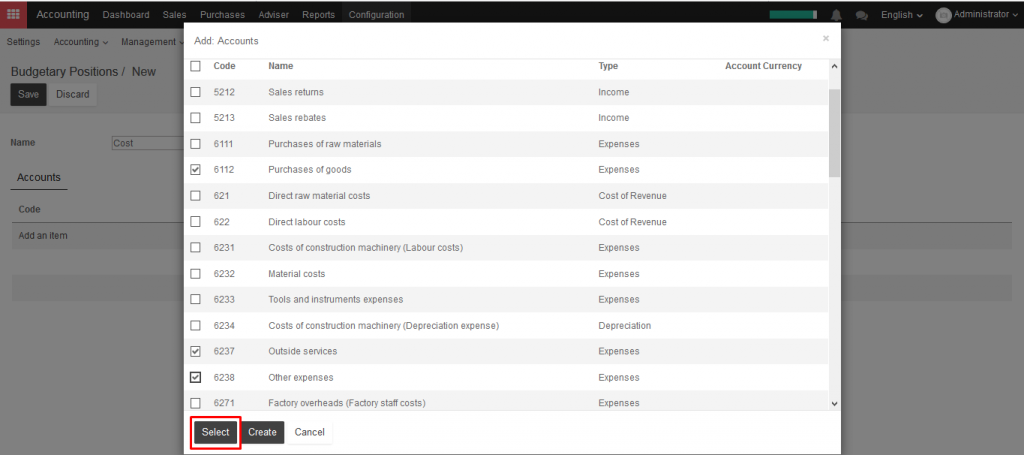Click the scrollbar down arrow
This screenshot has width=1024, height=455.
click(x=834, y=404)
